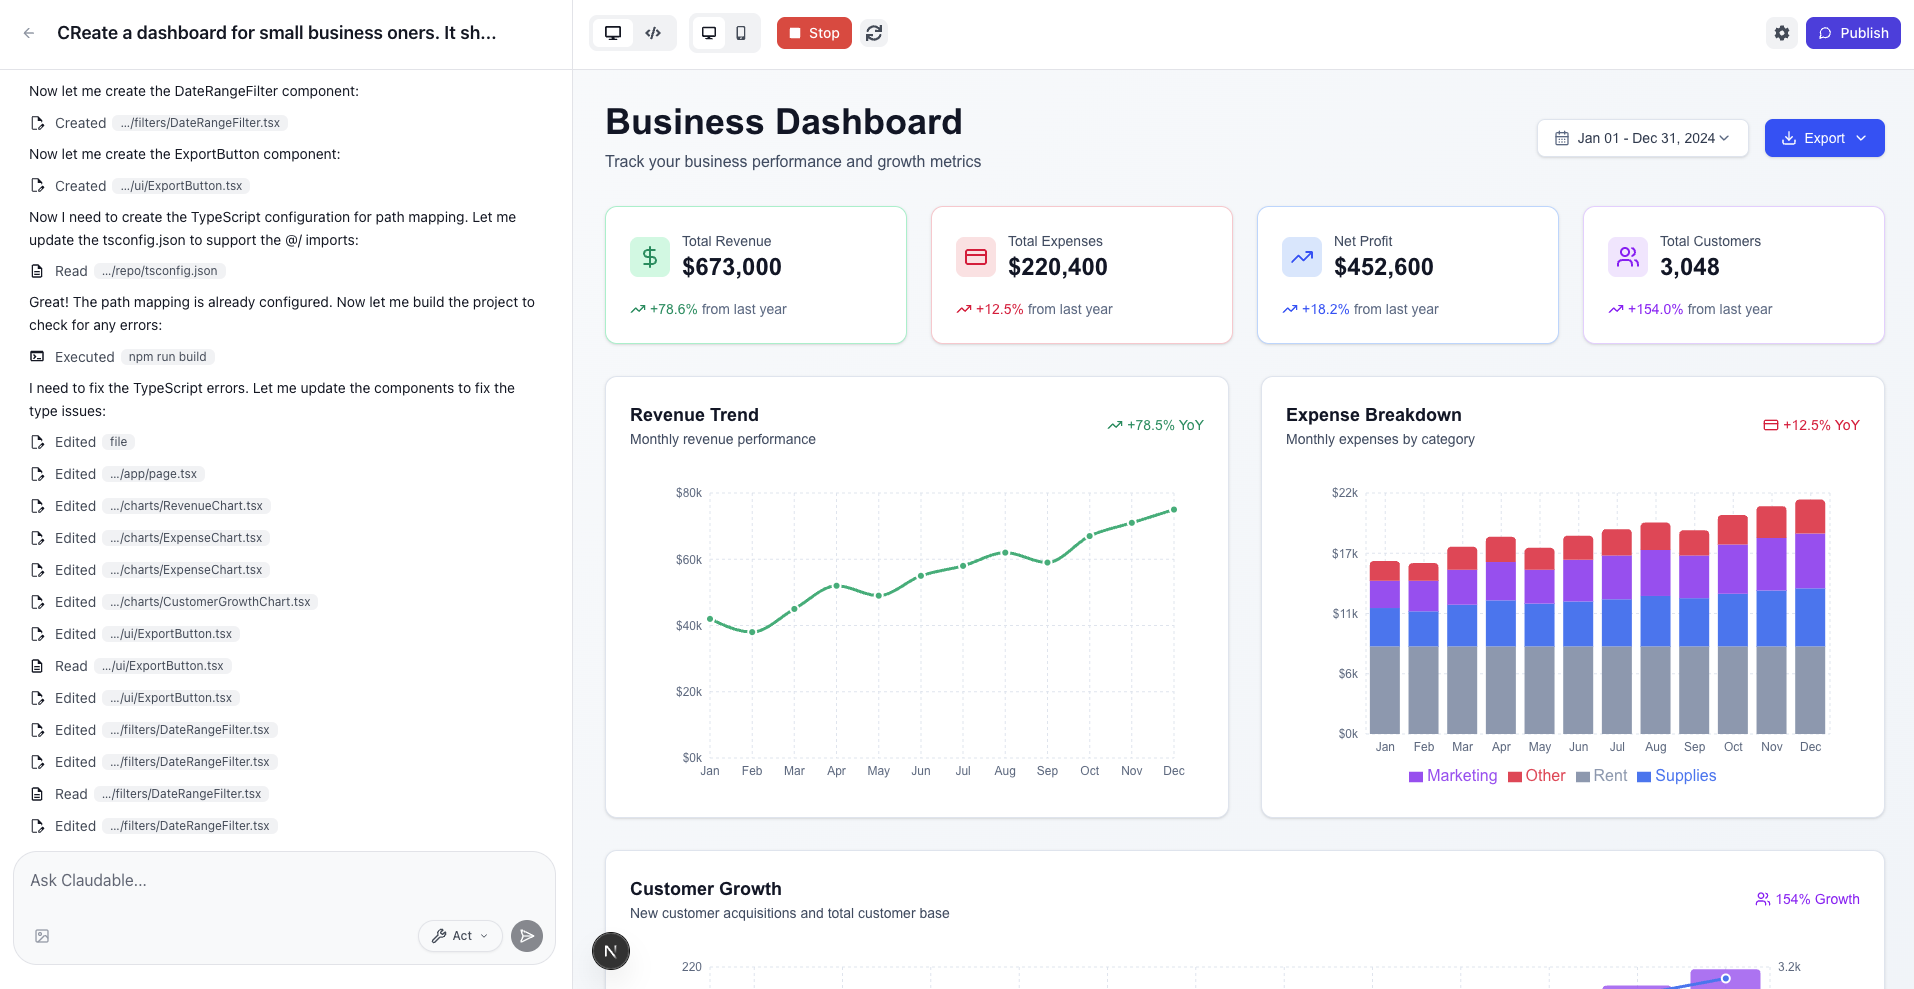Click the Net Profit trend icon
Screen dimensions: 1914x989
click(1302, 257)
